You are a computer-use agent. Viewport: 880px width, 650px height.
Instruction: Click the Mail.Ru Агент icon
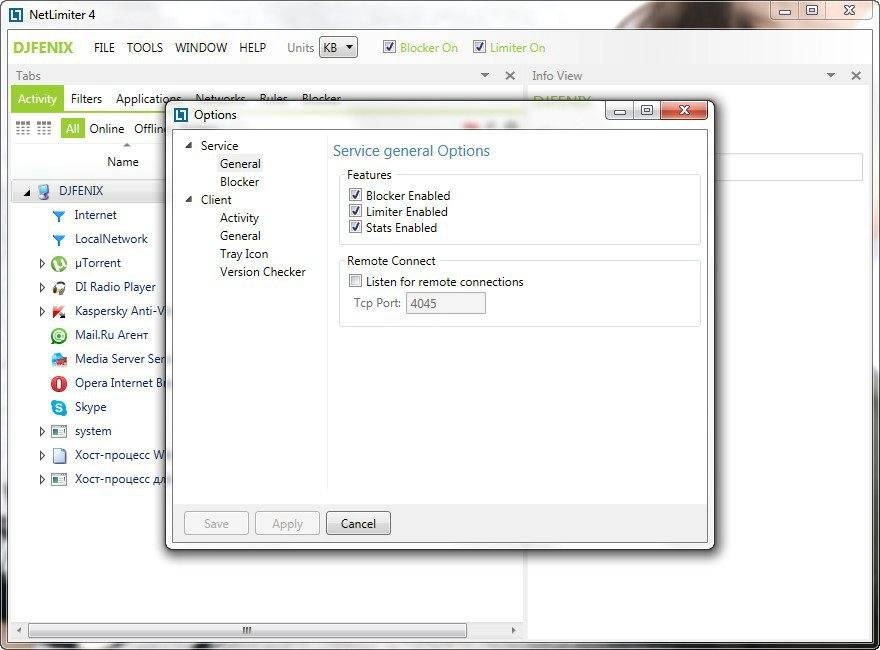tap(58, 336)
